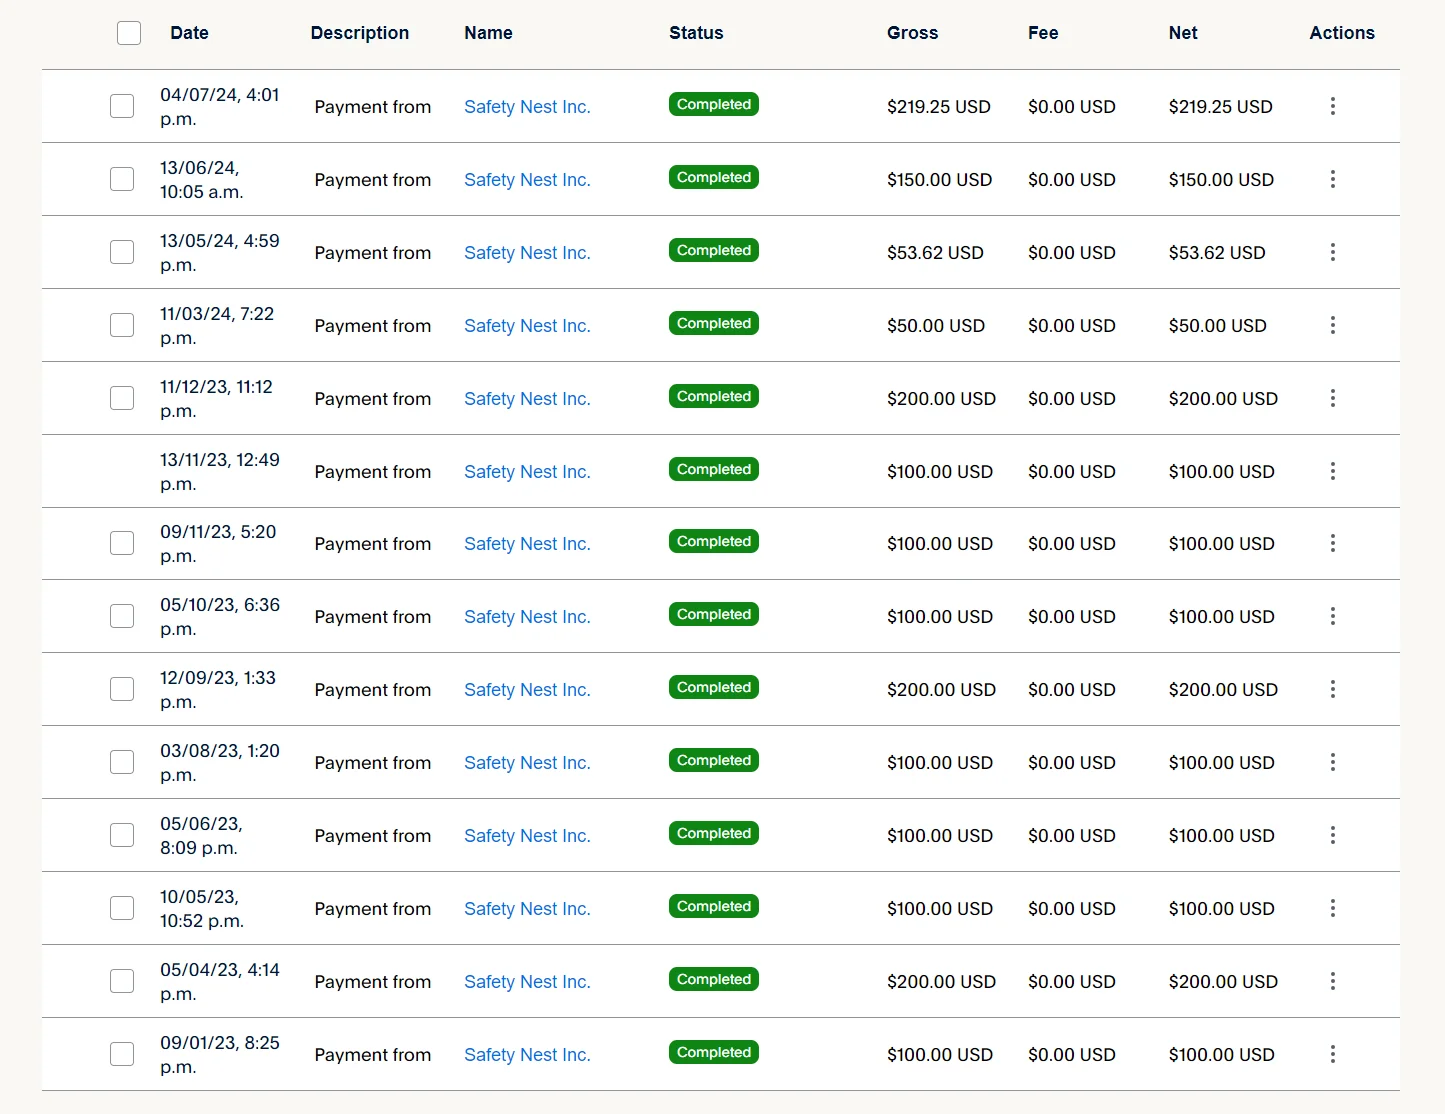
Task: Open actions menu for 05/06/23 payment
Action: pyautogui.click(x=1332, y=835)
